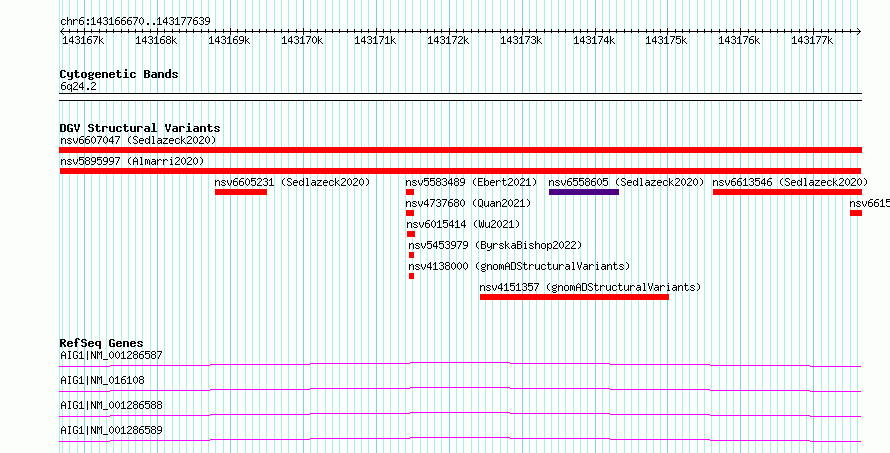Screen dimensions: 890x453
Task: Select nsv6613546 (Sedlazeck2020) label
Action: pos(790,182)
